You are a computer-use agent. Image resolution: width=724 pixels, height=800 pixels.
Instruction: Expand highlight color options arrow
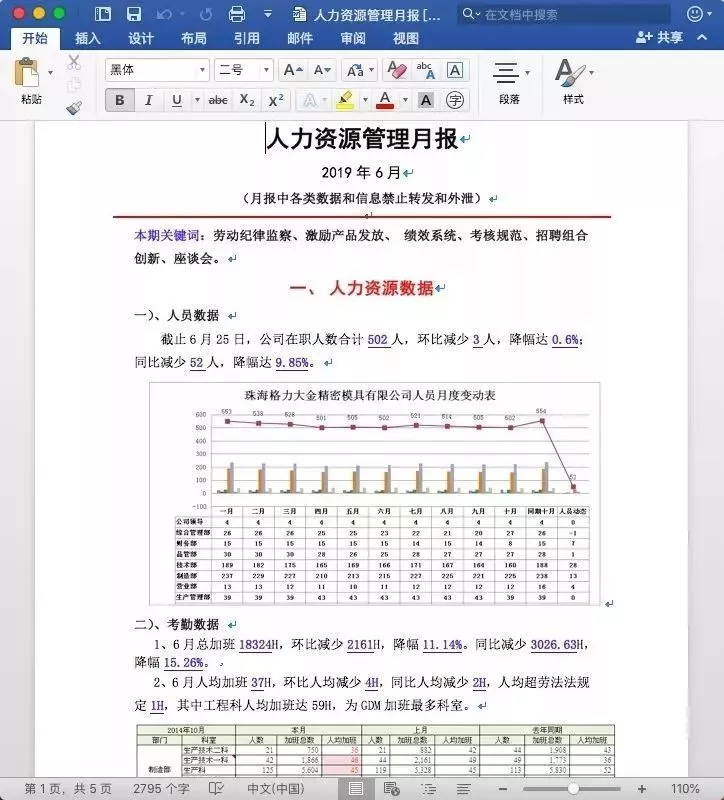tap(365, 100)
